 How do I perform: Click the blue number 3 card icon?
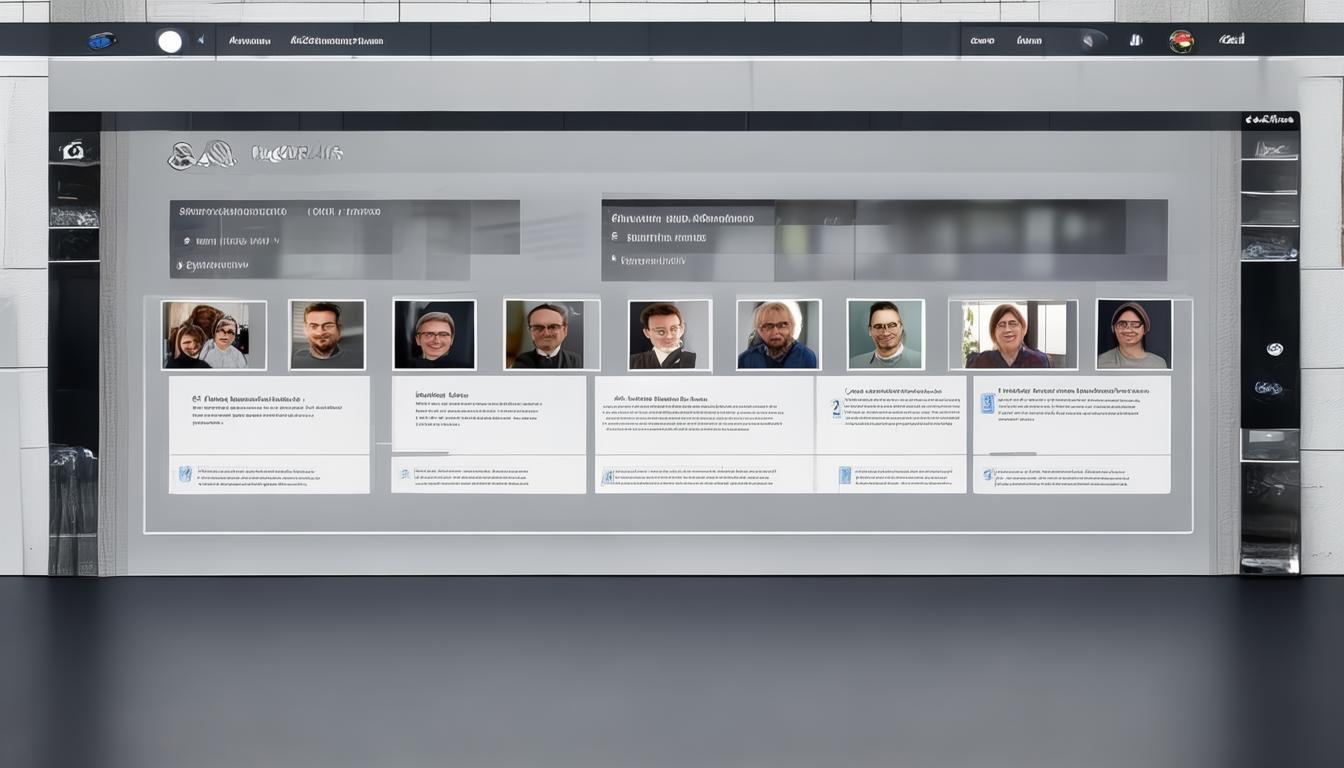tap(987, 403)
